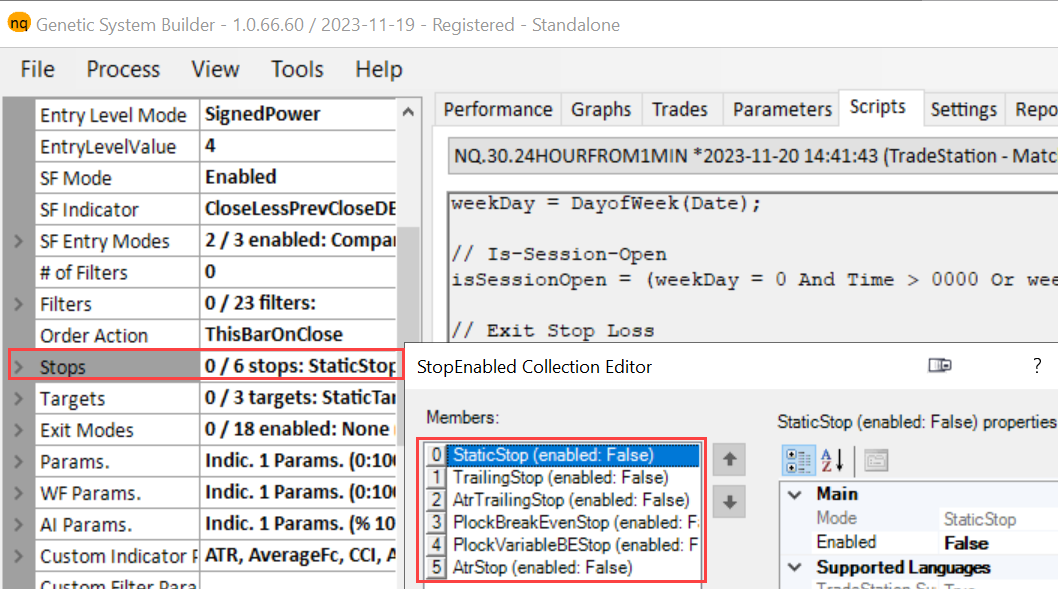Collapse the Main category in properties

click(795, 495)
